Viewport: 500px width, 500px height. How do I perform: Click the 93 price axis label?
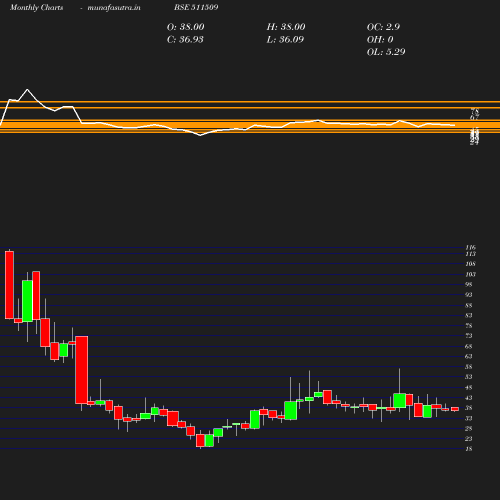(469, 295)
